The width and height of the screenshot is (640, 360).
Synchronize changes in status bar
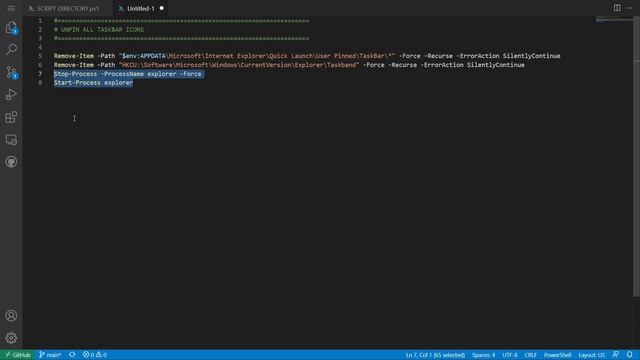pyautogui.click(x=72, y=355)
